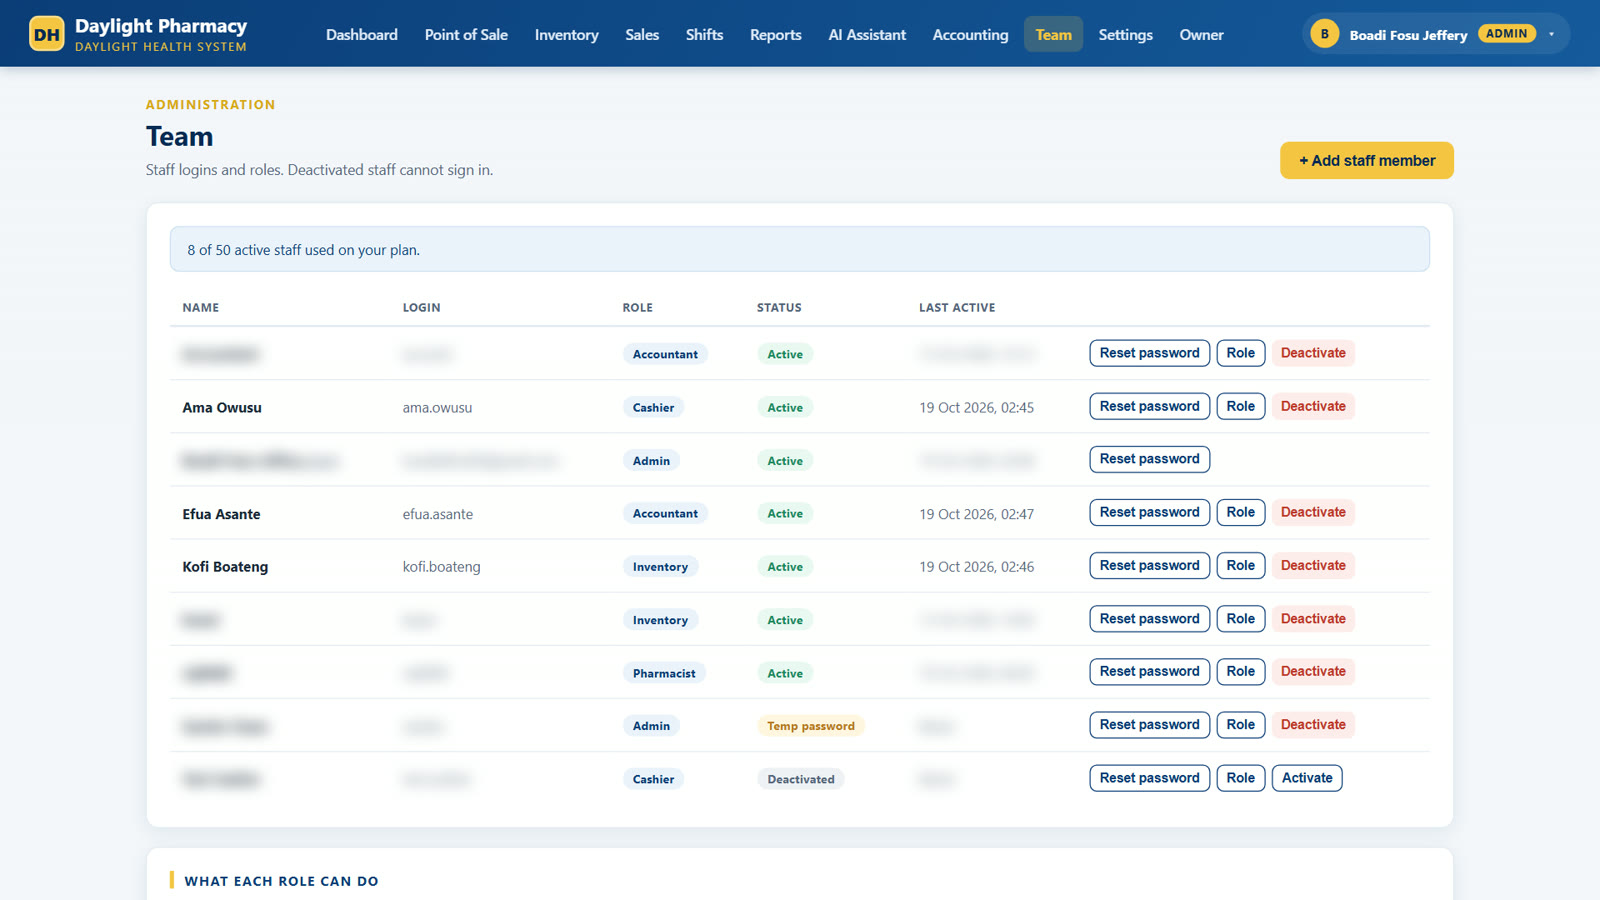Image resolution: width=1600 pixels, height=900 pixels.
Task: Click the efua.asante login cell
Action: pyautogui.click(x=438, y=514)
